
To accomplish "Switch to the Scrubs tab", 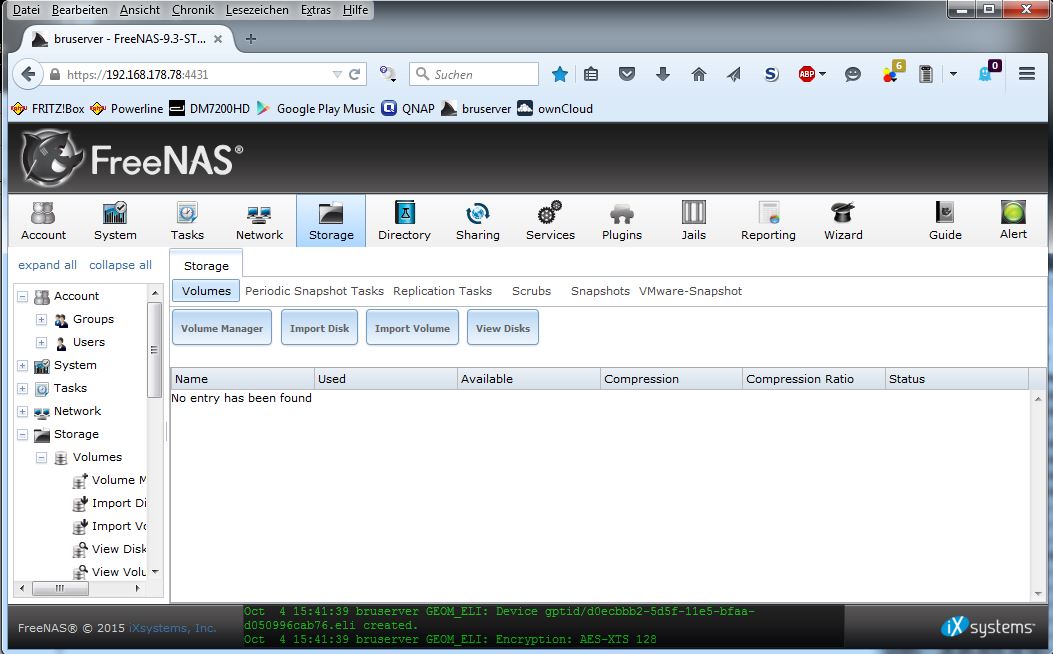I will pyautogui.click(x=531, y=291).
